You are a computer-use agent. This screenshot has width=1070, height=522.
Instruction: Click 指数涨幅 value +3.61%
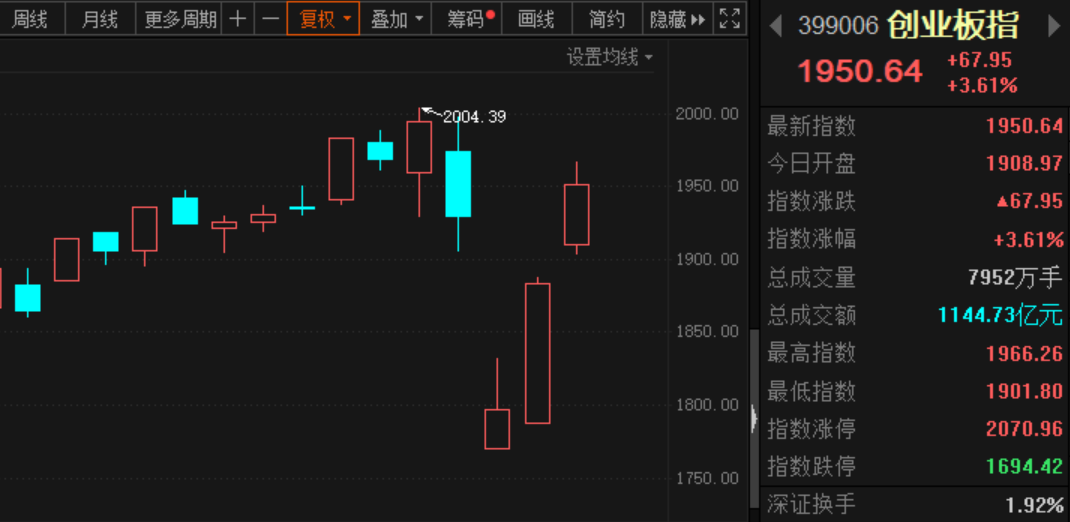tap(1028, 240)
